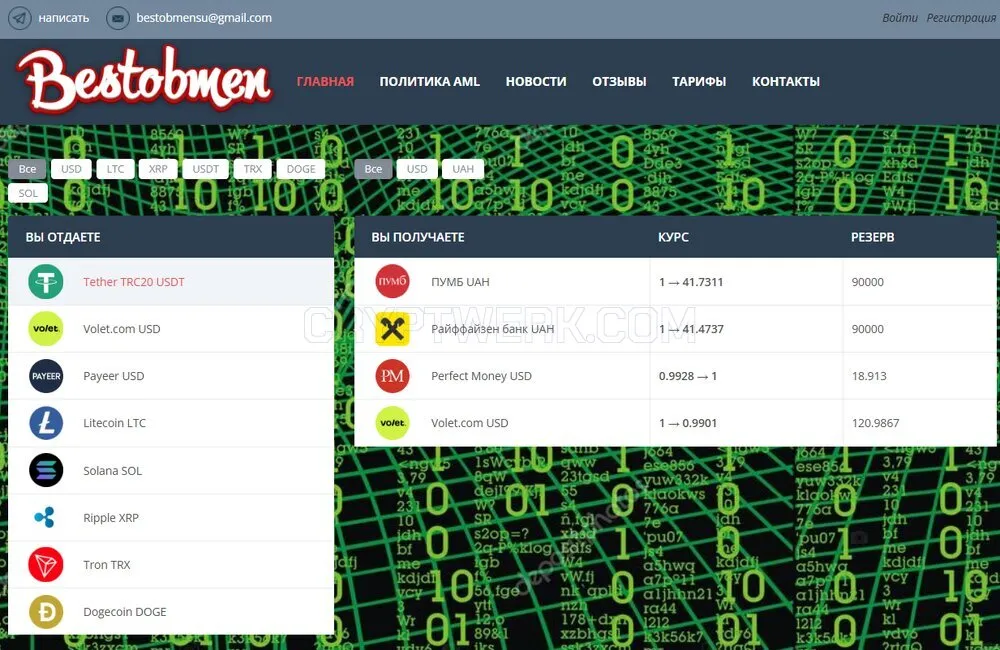Click the Регистрация link
The image size is (1000, 650).
point(961,18)
